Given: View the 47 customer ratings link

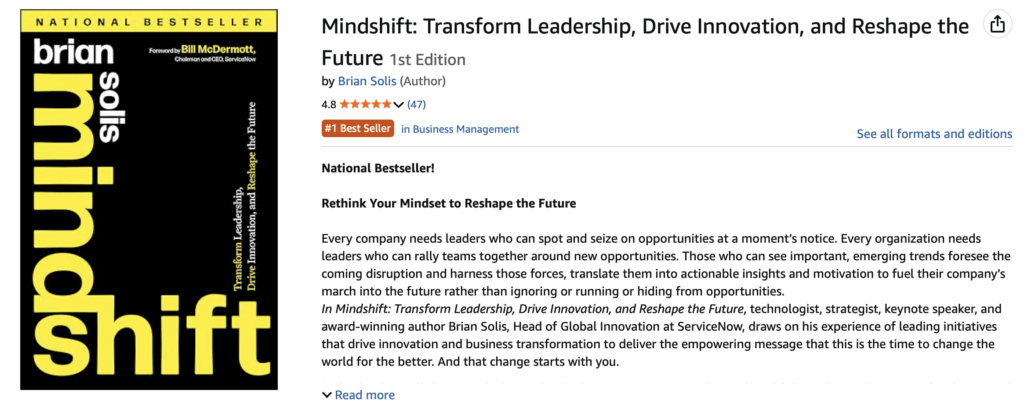Looking at the screenshot, I should (416, 104).
